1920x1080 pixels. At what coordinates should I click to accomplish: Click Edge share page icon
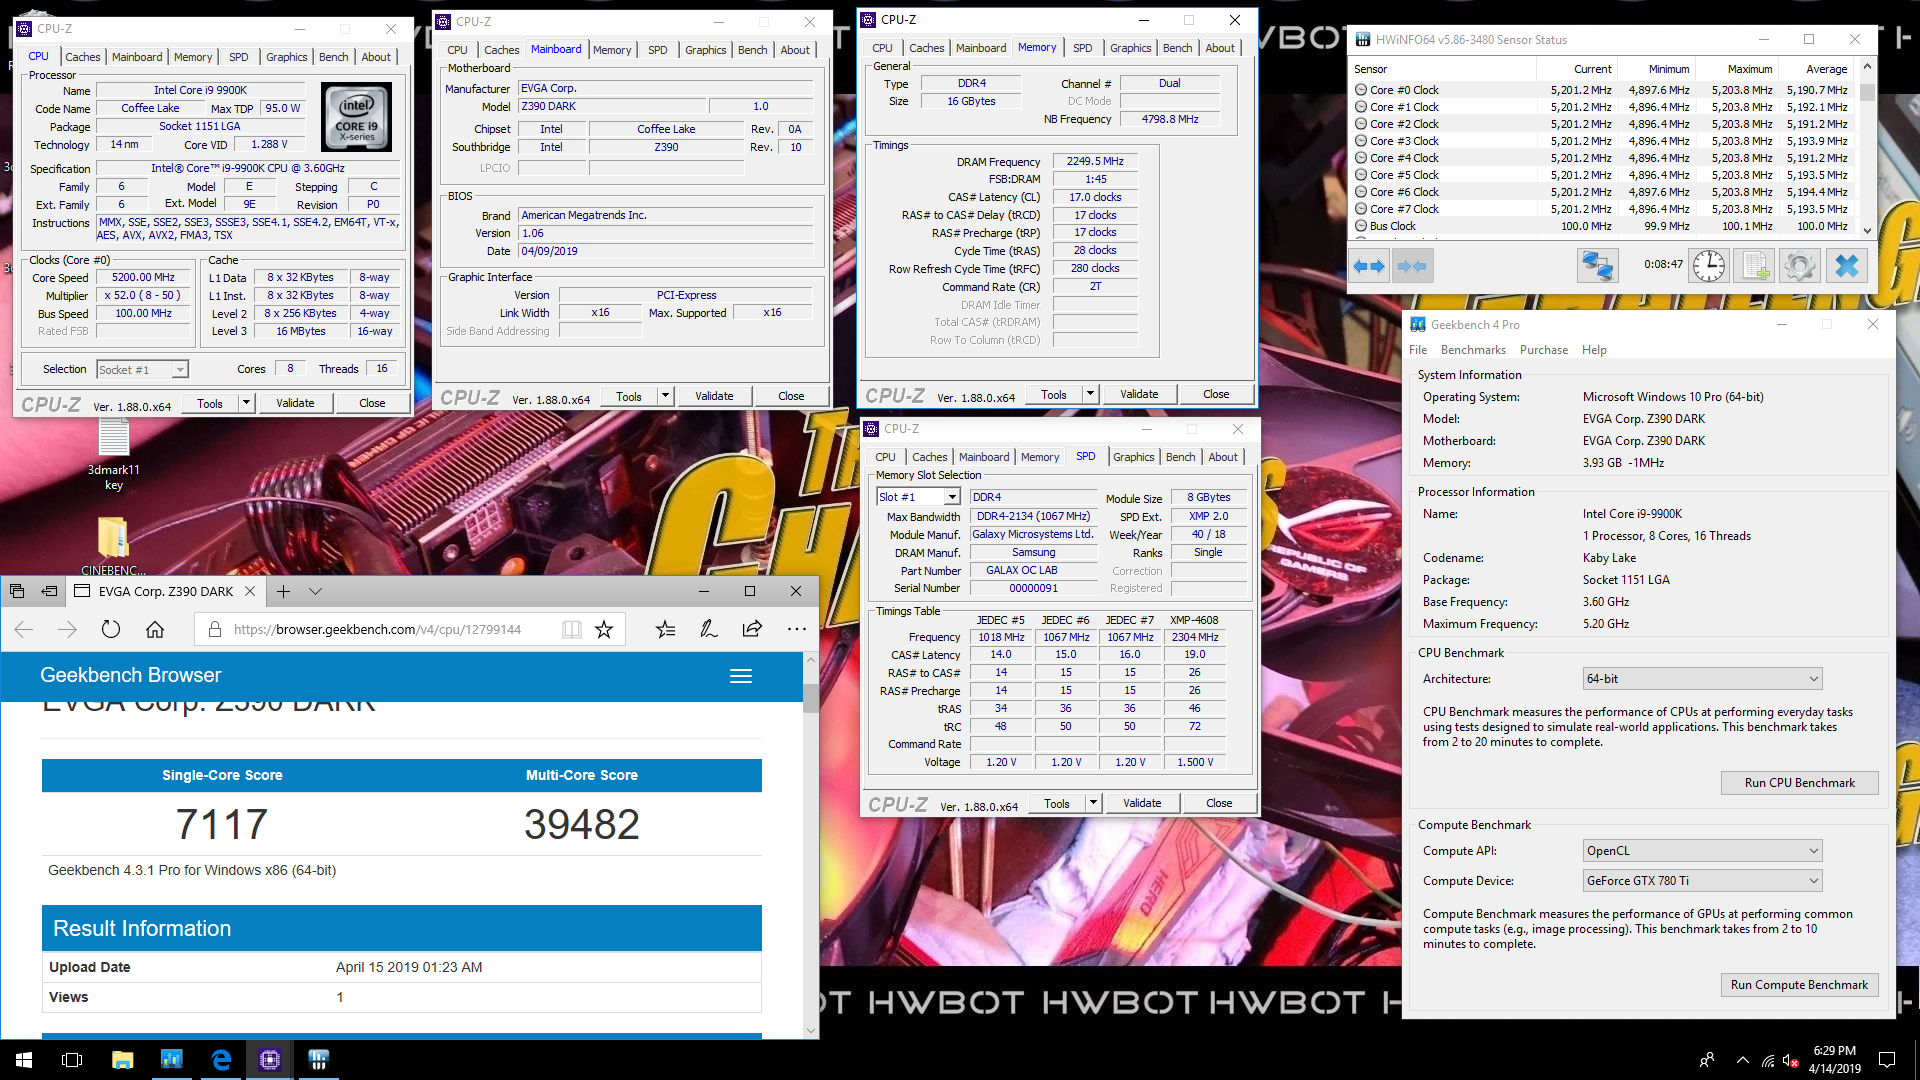point(752,629)
